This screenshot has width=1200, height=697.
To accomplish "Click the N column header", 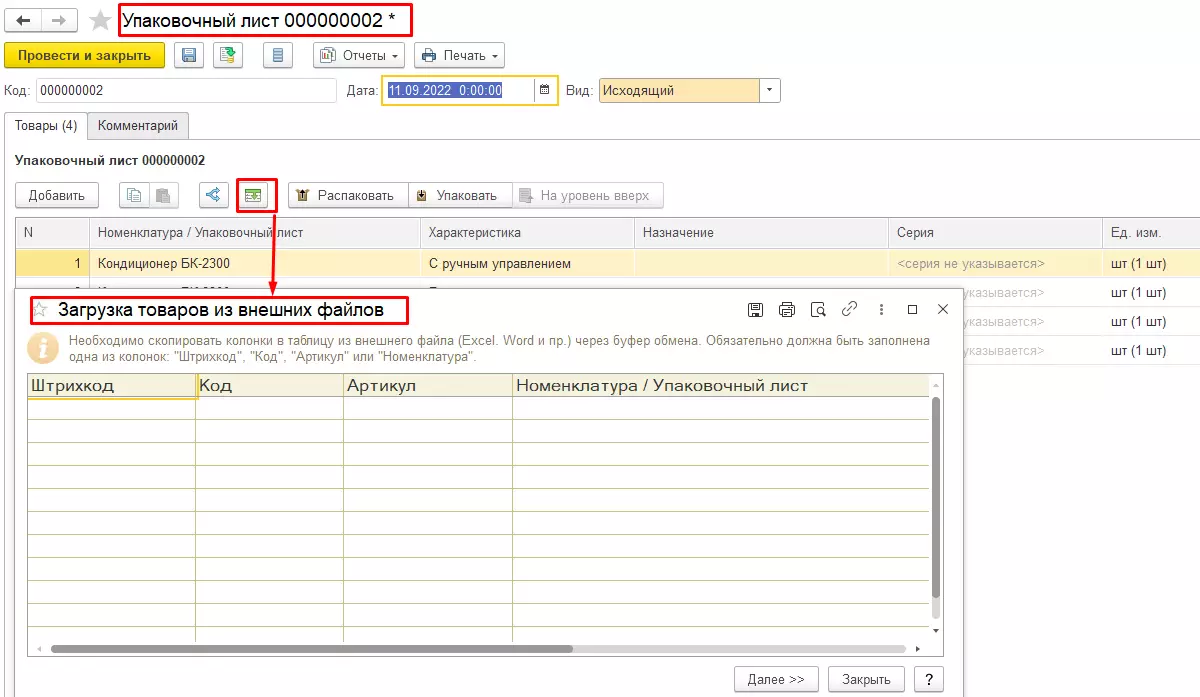I will point(52,232).
